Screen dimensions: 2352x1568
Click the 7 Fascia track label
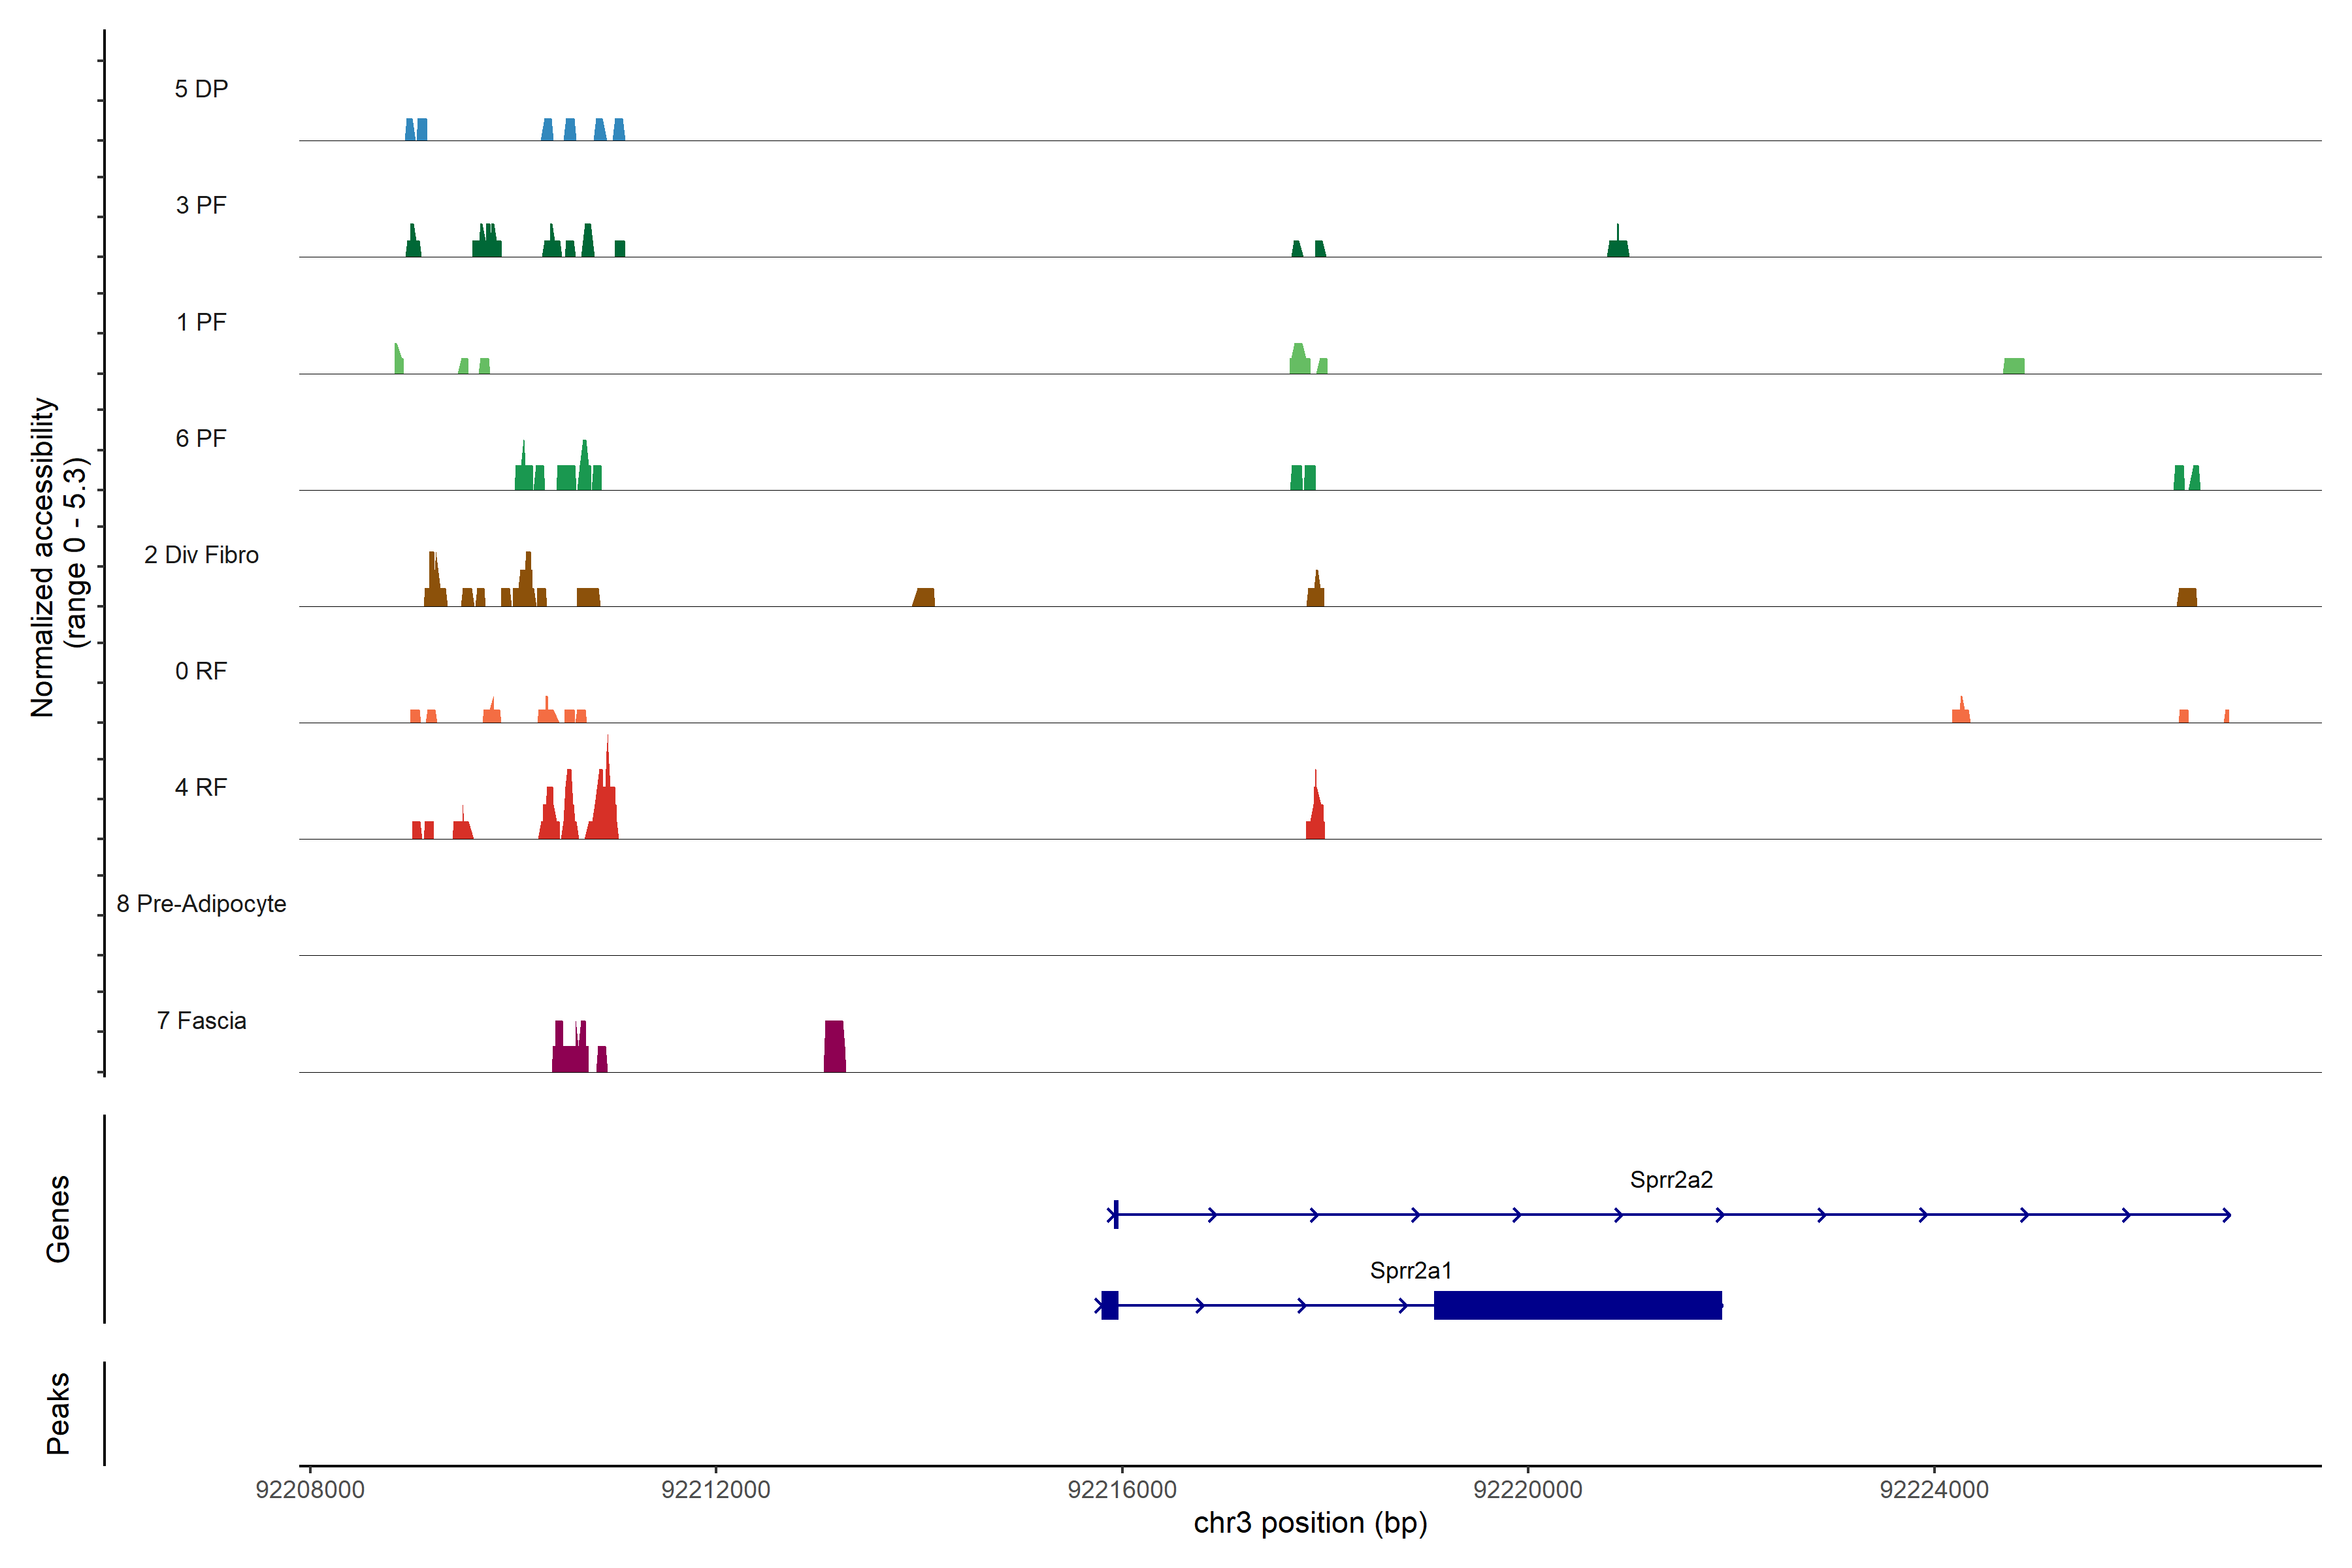[201, 1020]
